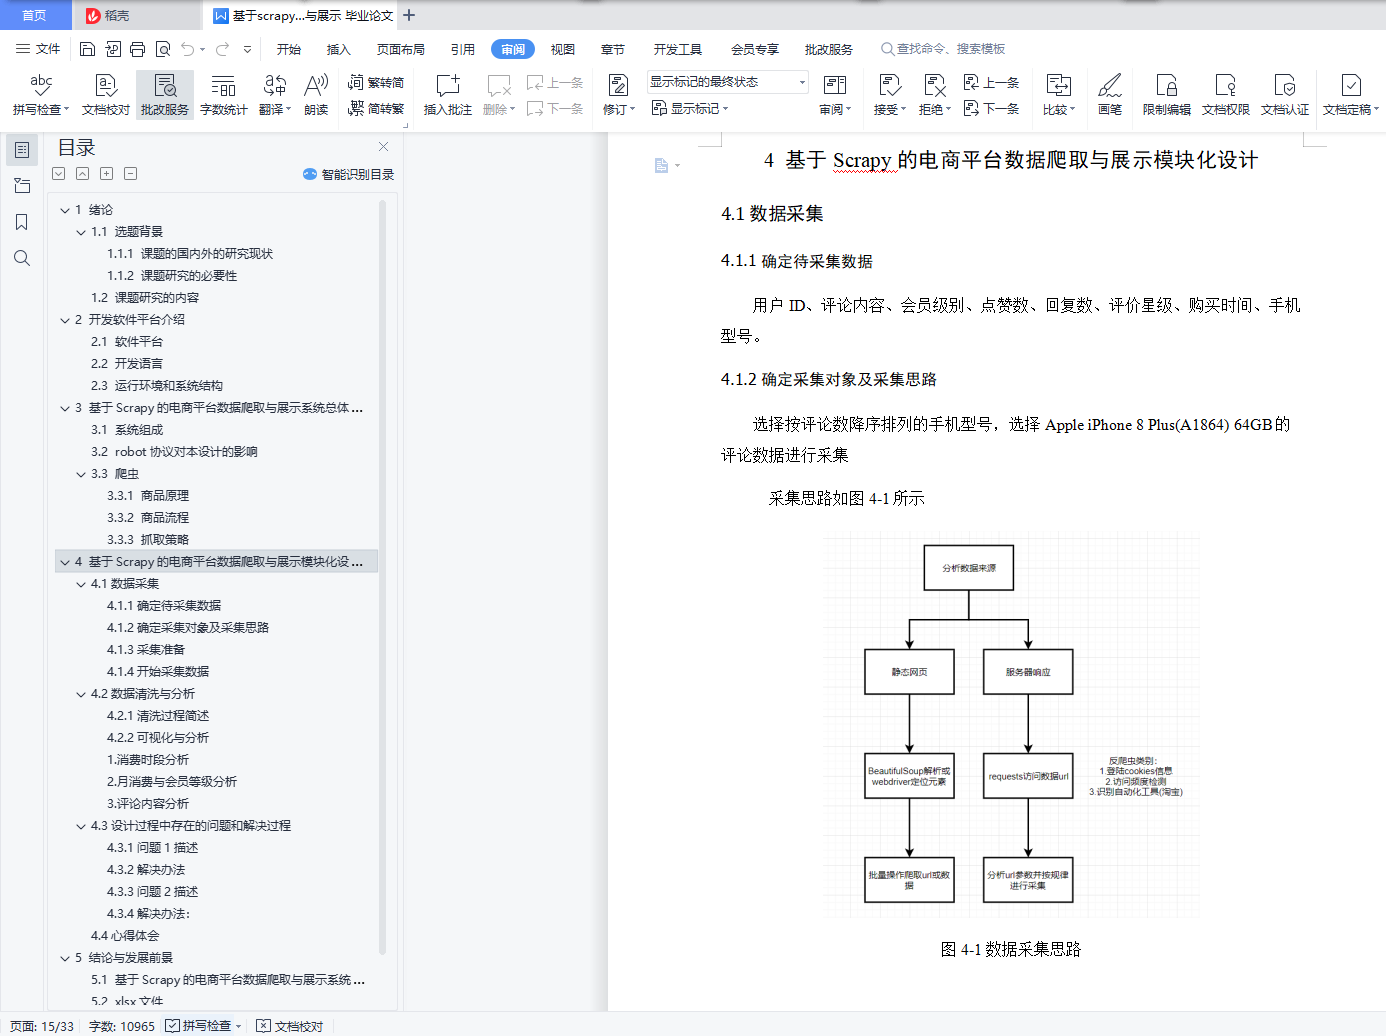Image resolution: width=1386 pixels, height=1036 pixels.
Task: Click the Save icon in quick access bar
Action: pos(87,49)
